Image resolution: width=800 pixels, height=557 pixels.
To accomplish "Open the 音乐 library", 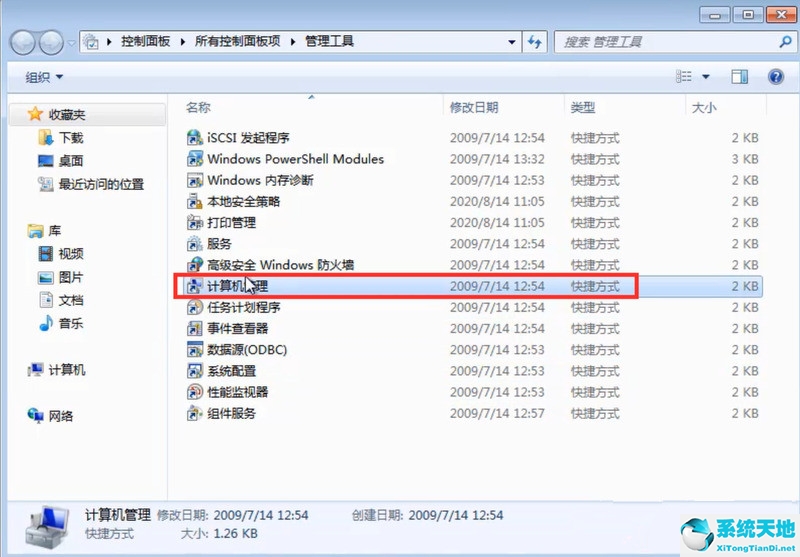I will point(61,323).
